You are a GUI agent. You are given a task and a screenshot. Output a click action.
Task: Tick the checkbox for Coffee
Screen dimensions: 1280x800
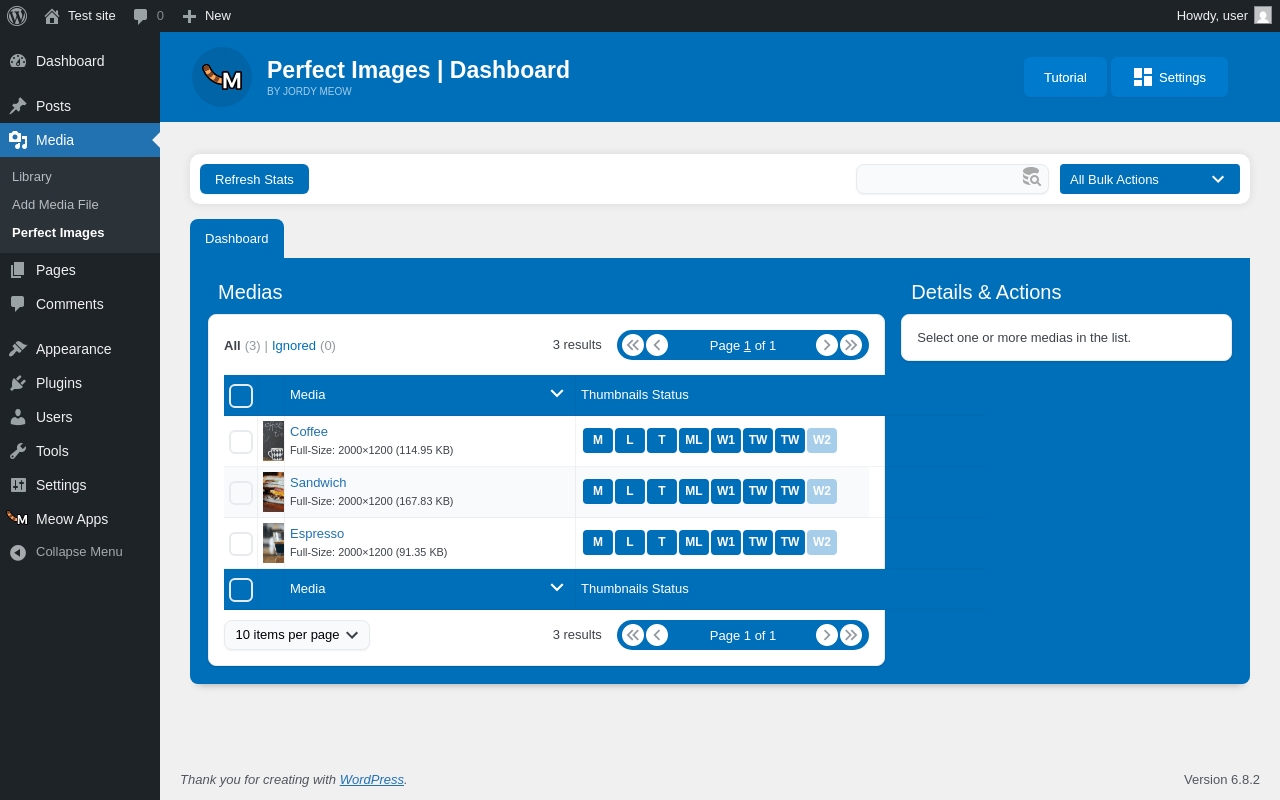coord(241,442)
